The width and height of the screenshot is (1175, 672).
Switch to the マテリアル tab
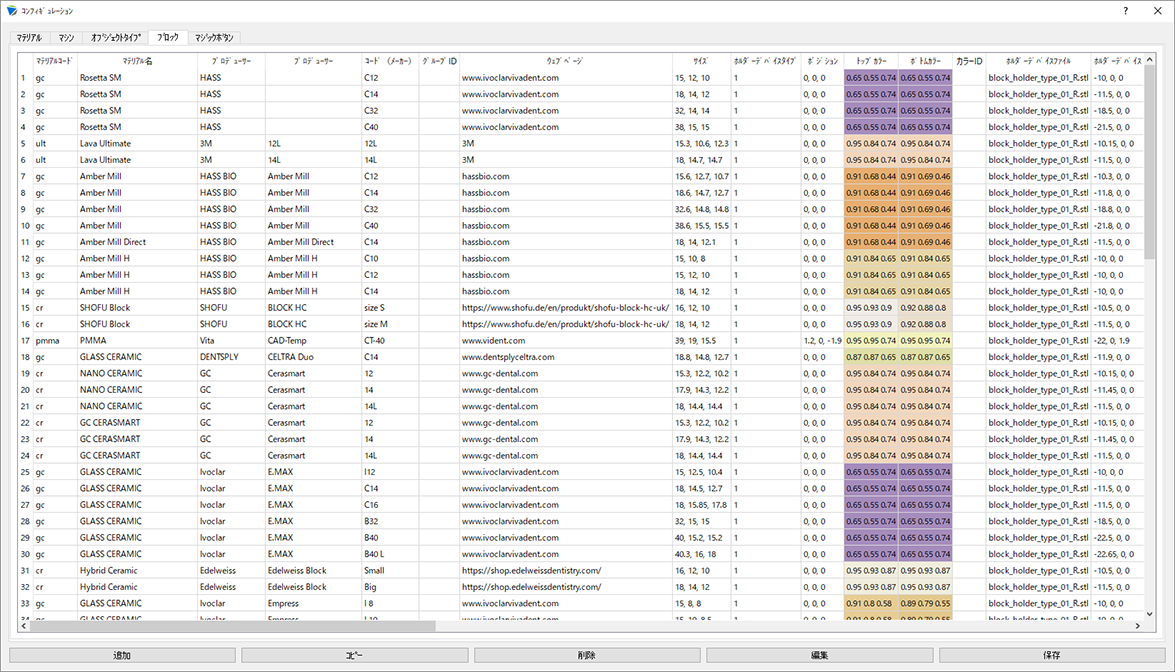coord(29,37)
